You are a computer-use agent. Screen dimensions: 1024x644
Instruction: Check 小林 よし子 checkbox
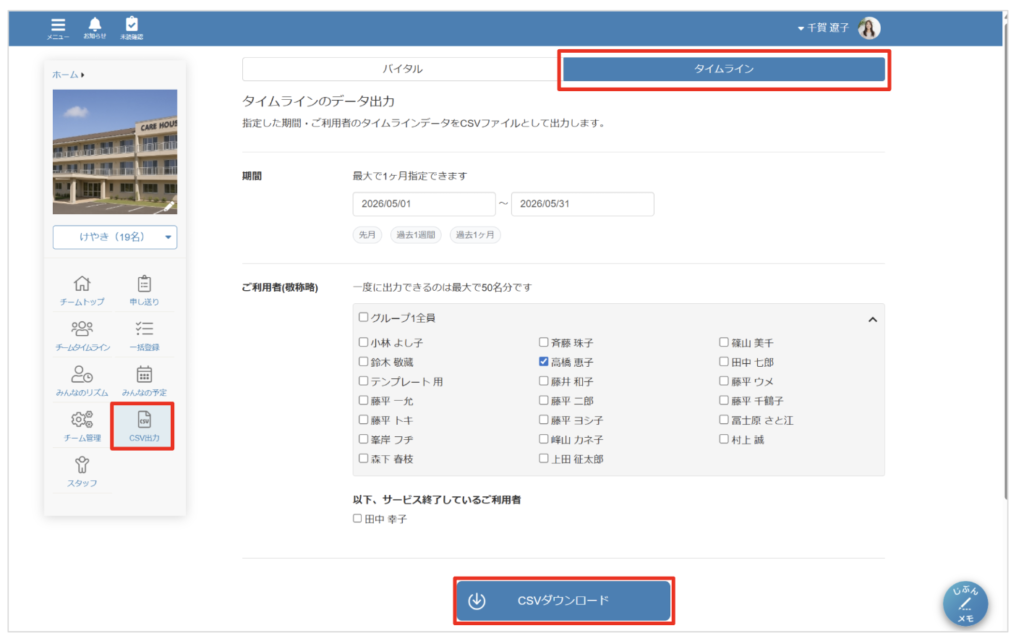pos(363,342)
